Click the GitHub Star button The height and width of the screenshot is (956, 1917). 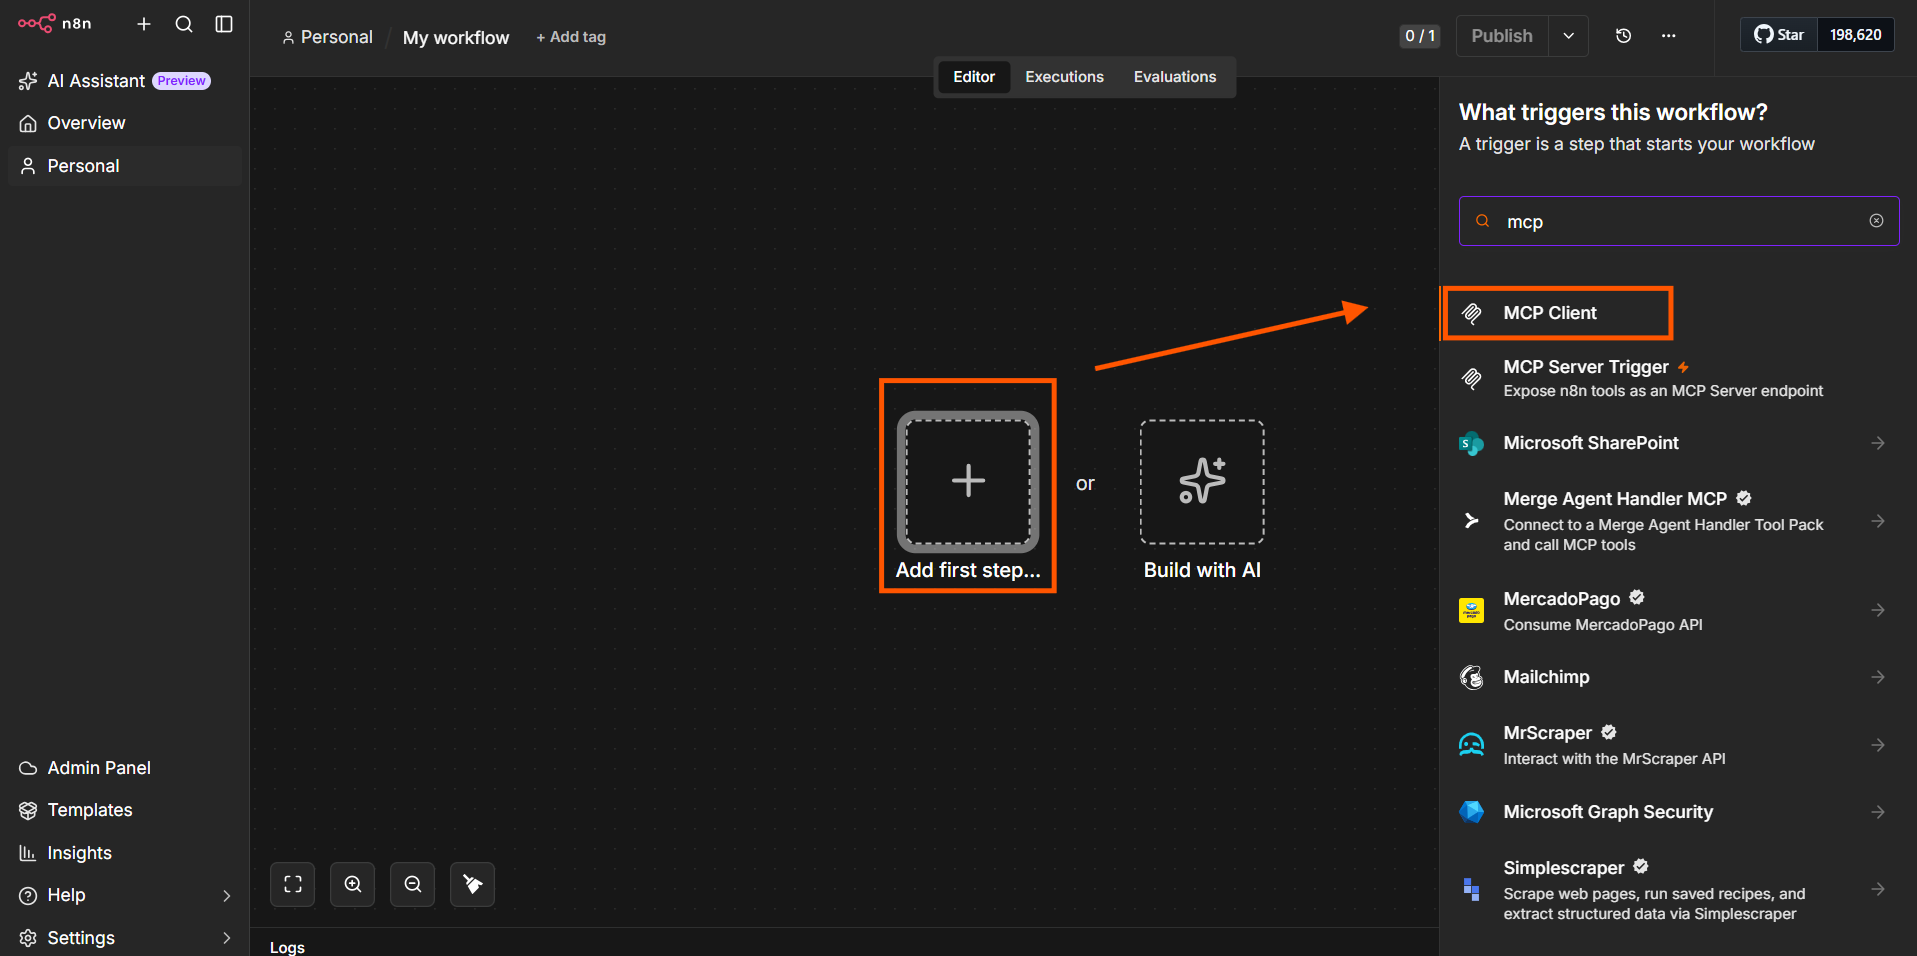point(1779,35)
